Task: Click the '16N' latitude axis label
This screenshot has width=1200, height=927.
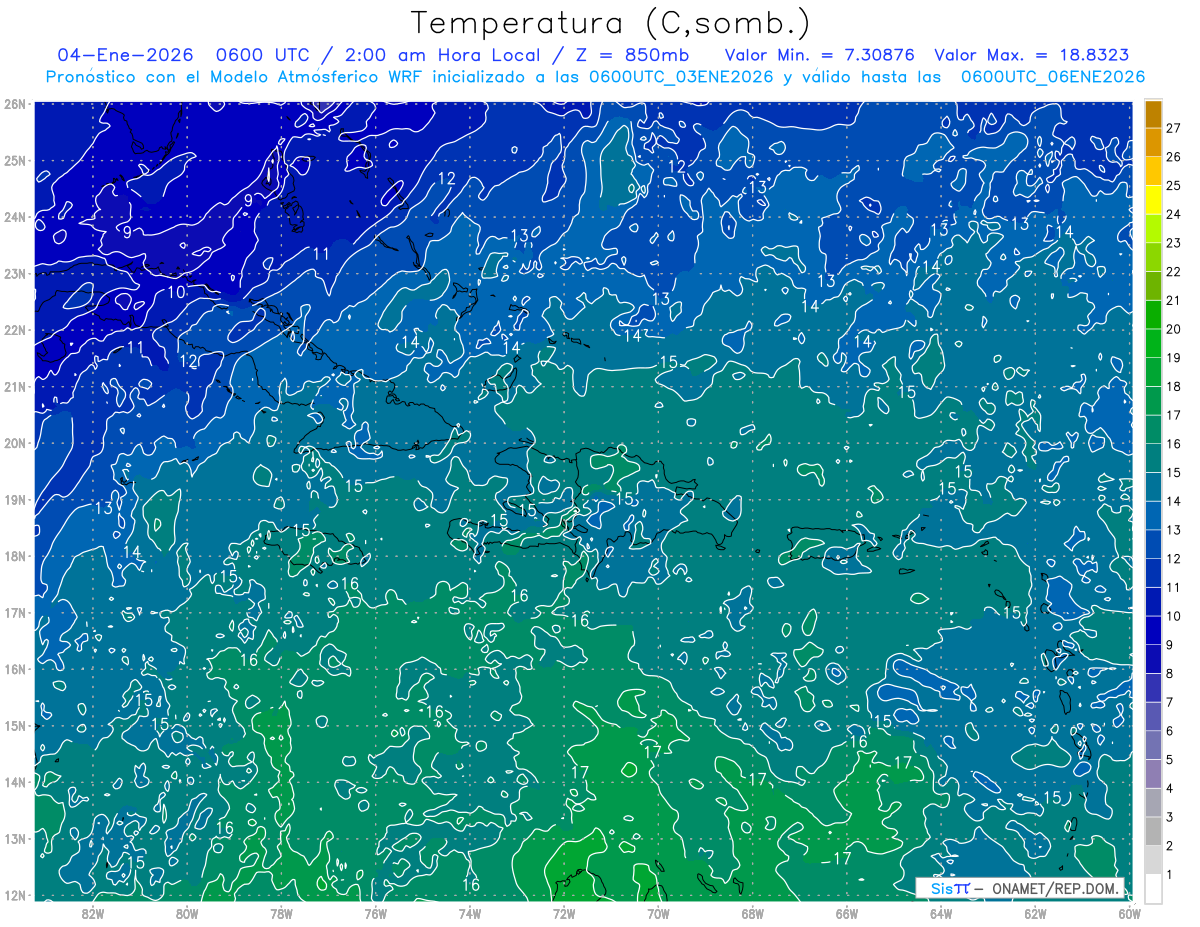Action: pyautogui.click(x=14, y=669)
